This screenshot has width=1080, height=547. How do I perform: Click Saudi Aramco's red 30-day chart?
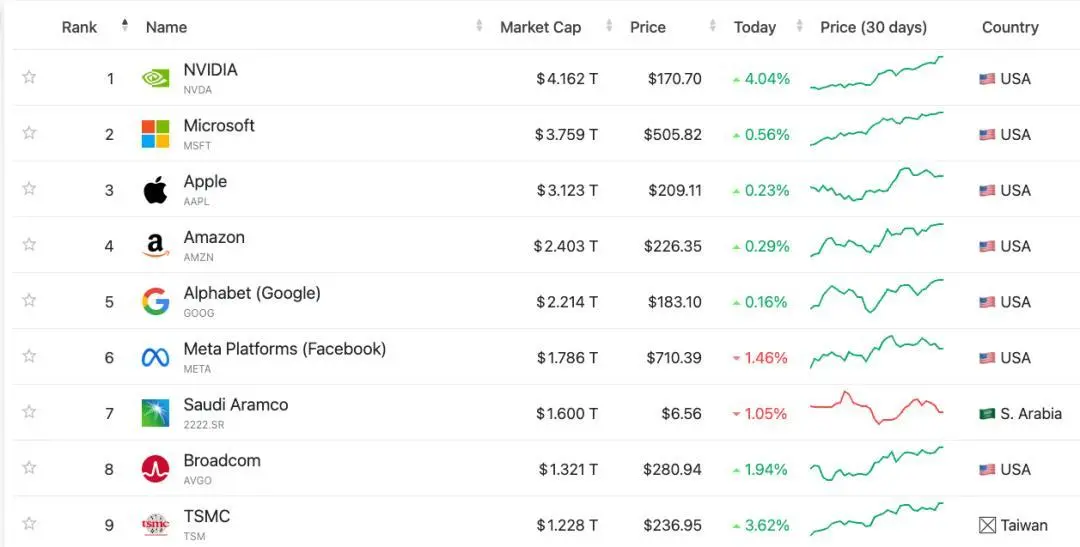[876, 408]
